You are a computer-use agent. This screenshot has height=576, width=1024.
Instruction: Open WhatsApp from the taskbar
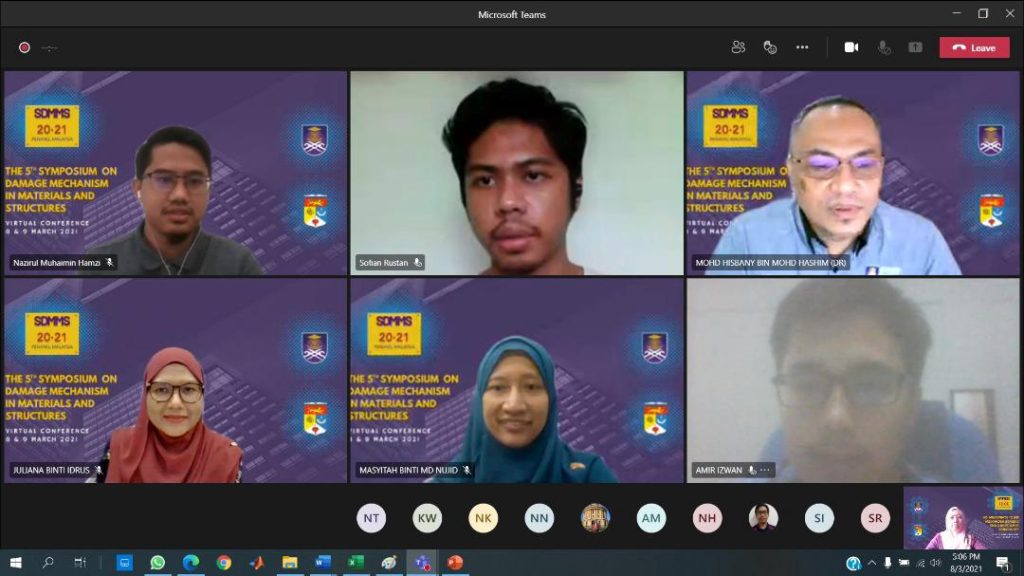tap(157, 563)
